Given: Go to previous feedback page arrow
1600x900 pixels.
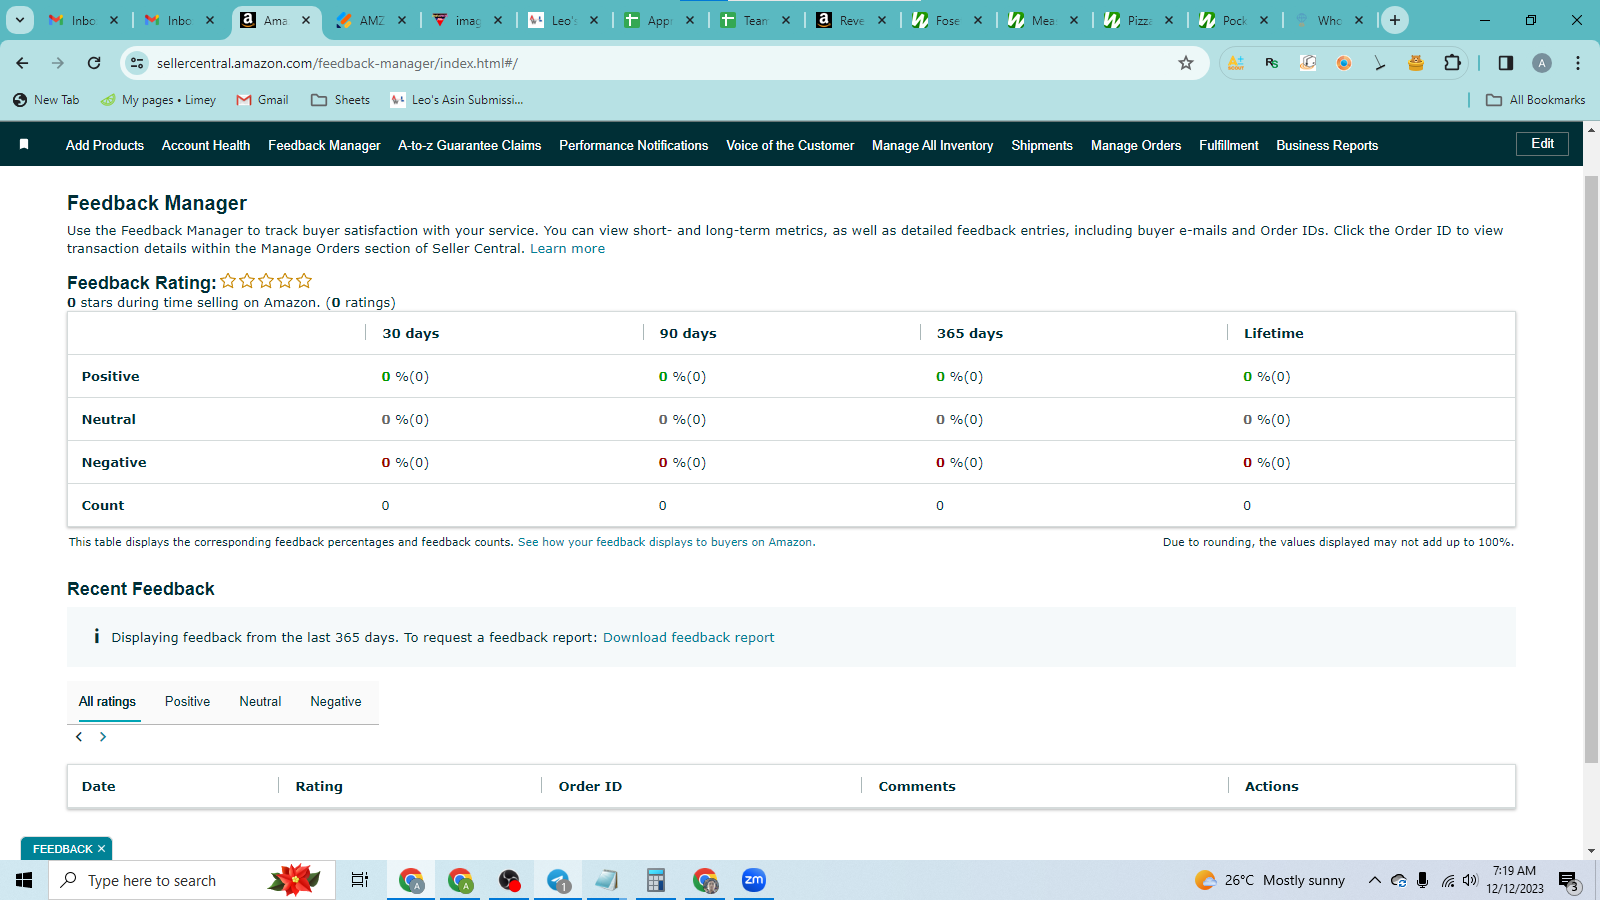Looking at the screenshot, I should [79, 737].
